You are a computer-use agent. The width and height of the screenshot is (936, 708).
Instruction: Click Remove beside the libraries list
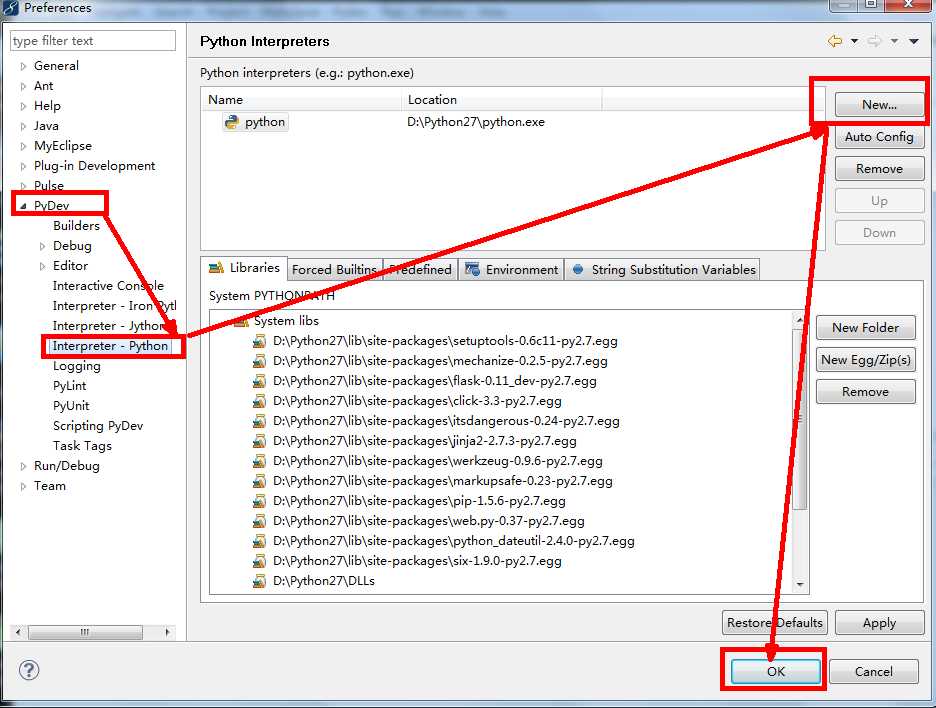[x=866, y=392]
